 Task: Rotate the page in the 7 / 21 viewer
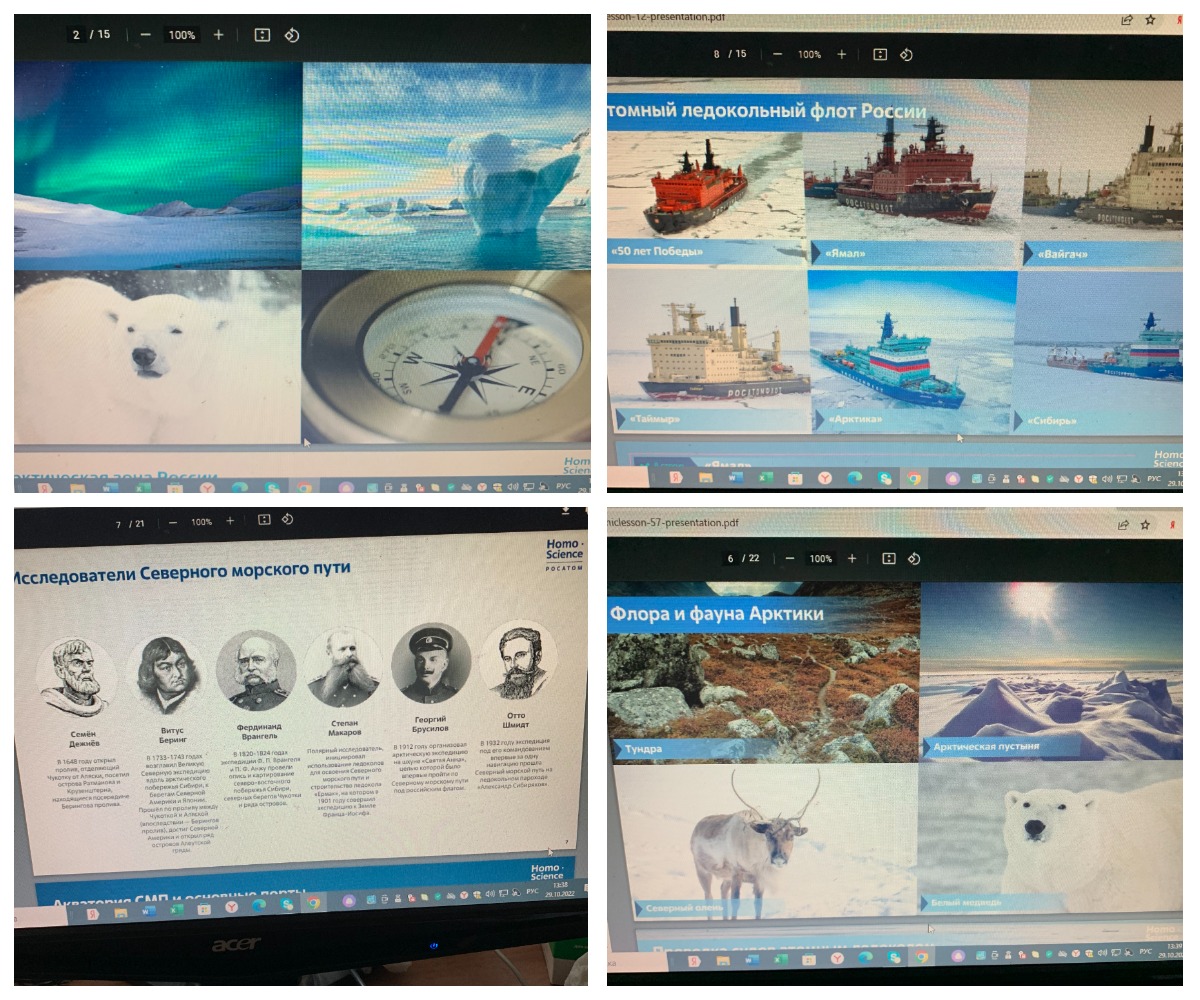pos(287,521)
